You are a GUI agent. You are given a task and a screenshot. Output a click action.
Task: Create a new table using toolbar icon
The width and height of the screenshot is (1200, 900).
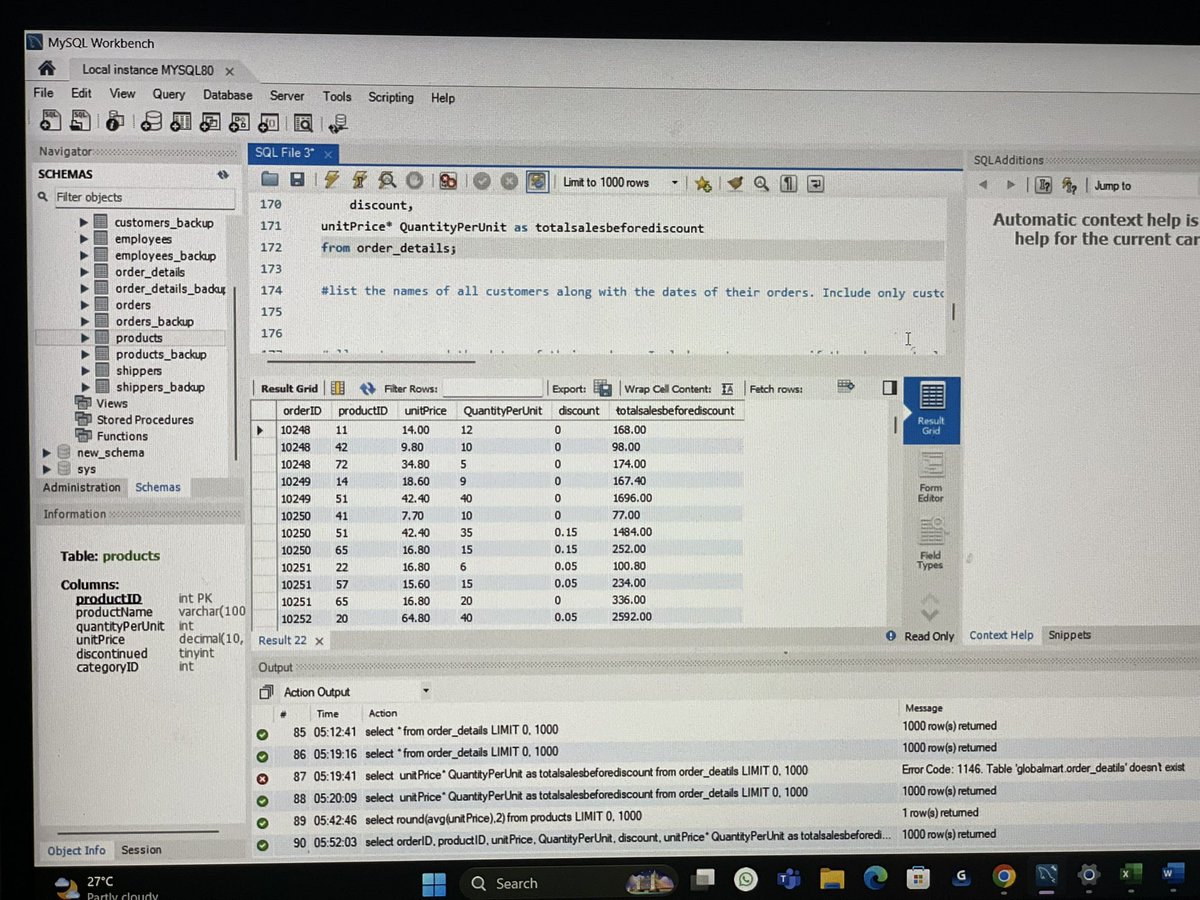tap(181, 122)
